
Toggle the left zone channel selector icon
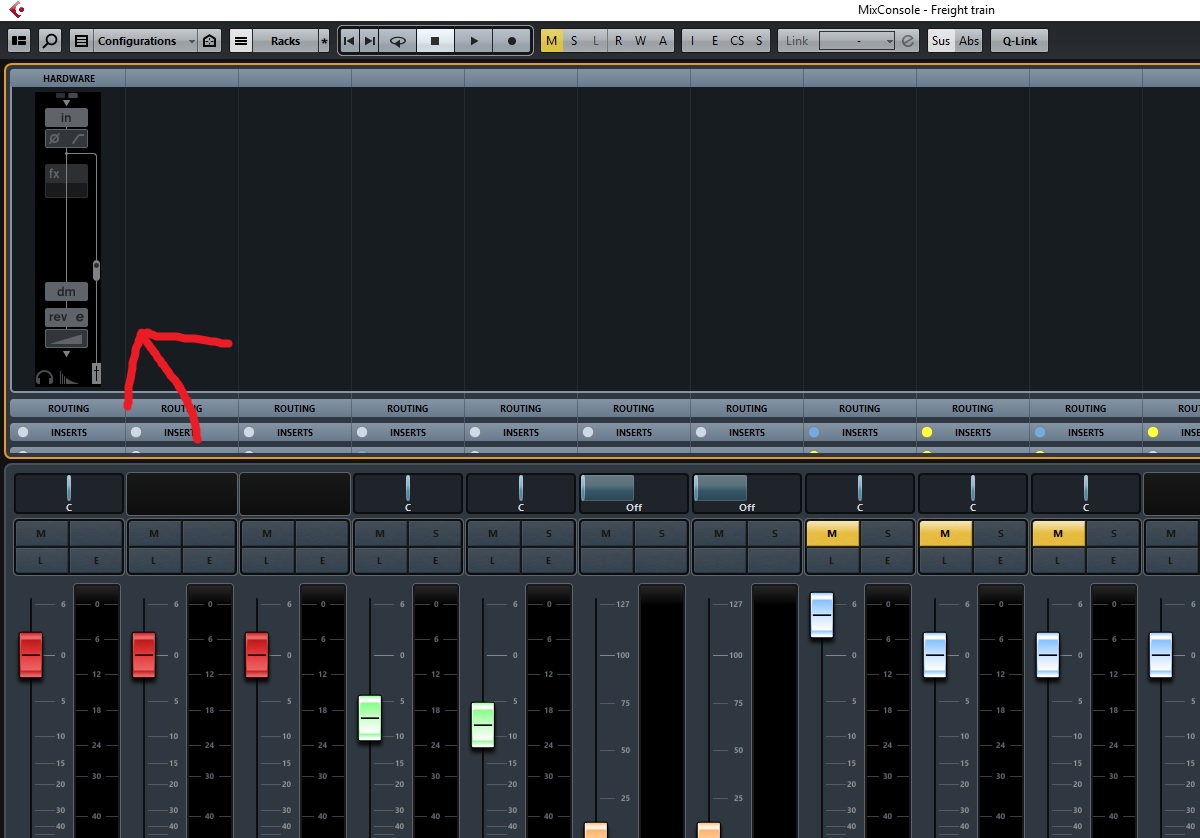point(19,41)
